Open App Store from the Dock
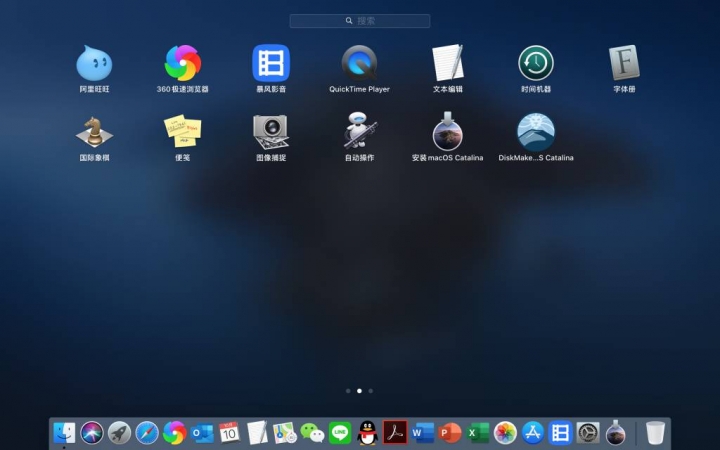This screenshot has height=450, width=720. tap(533, 433)
